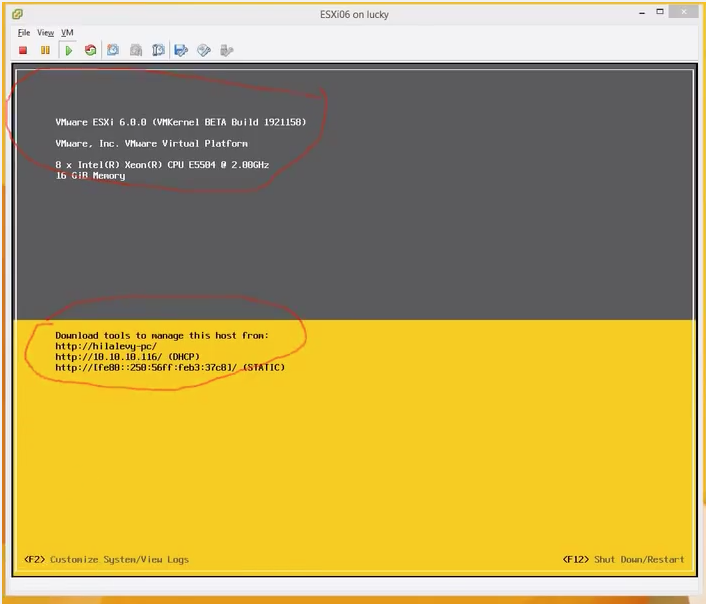Click the red Power Off toolbar icon
This screenshot has height=604, width=706.
tap(23, 50)
